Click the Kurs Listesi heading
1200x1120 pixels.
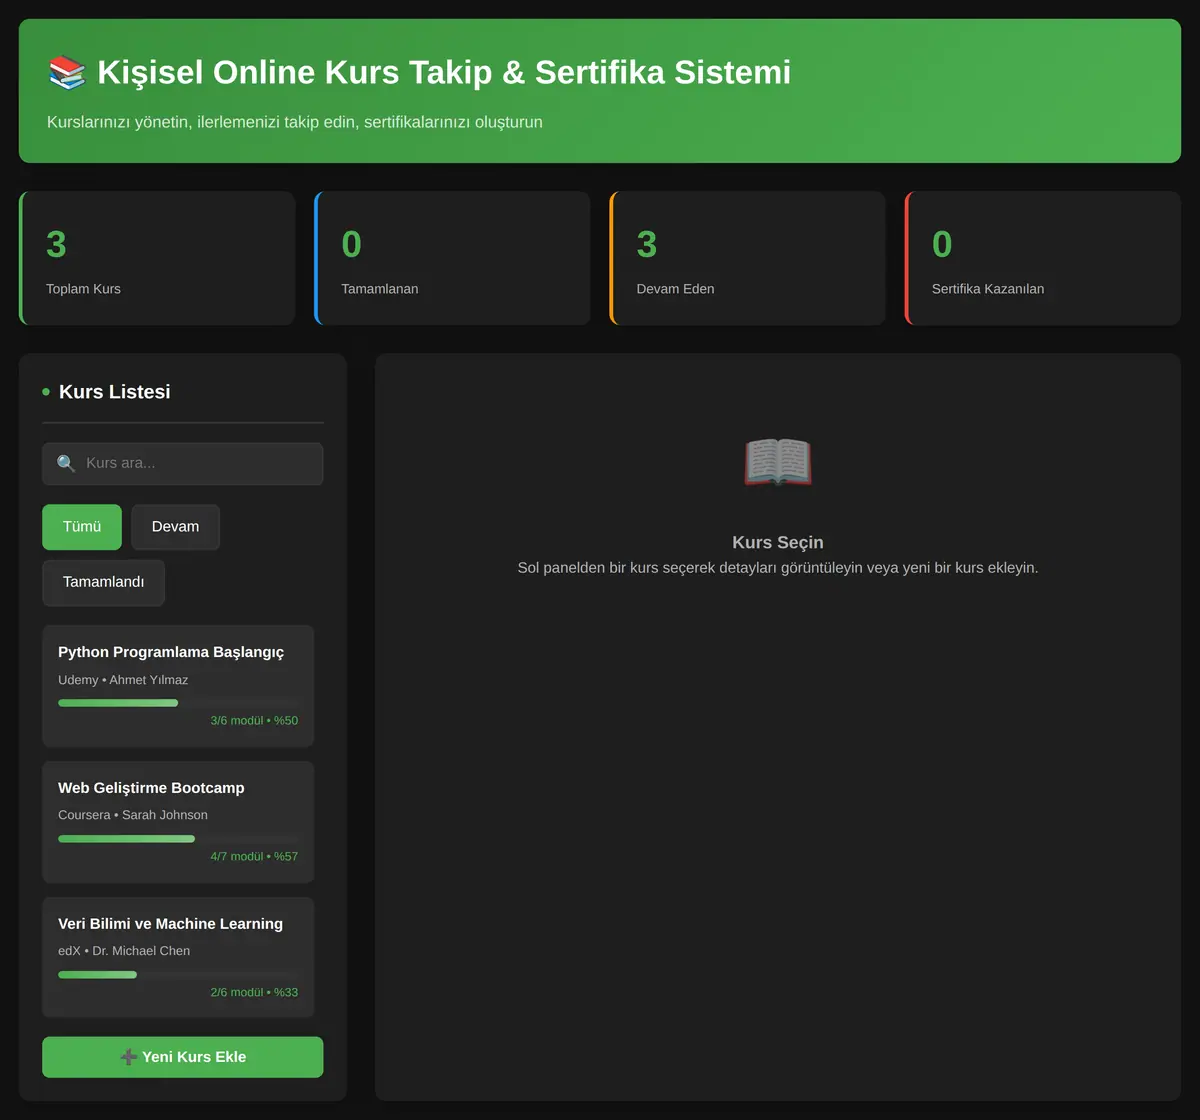pyautogui.click(x=115, y=392)
